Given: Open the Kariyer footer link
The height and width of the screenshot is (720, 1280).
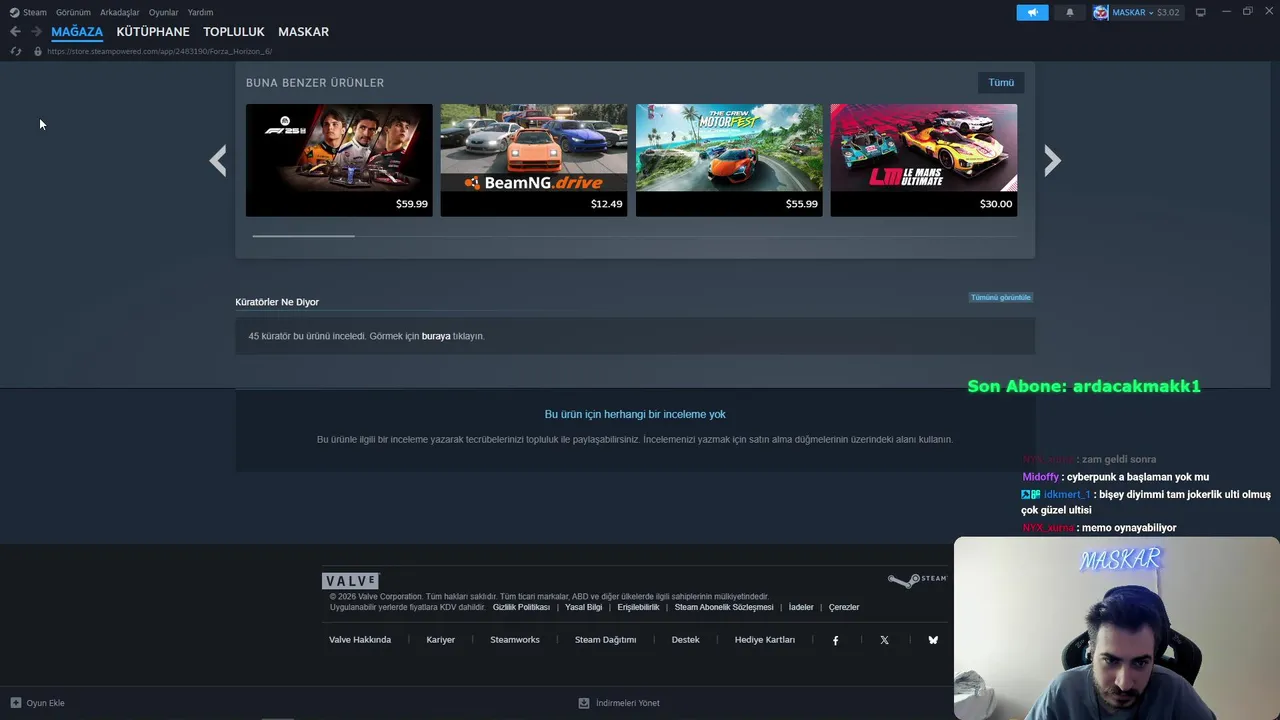Looking at the screenshot, I should pos(441,640).
